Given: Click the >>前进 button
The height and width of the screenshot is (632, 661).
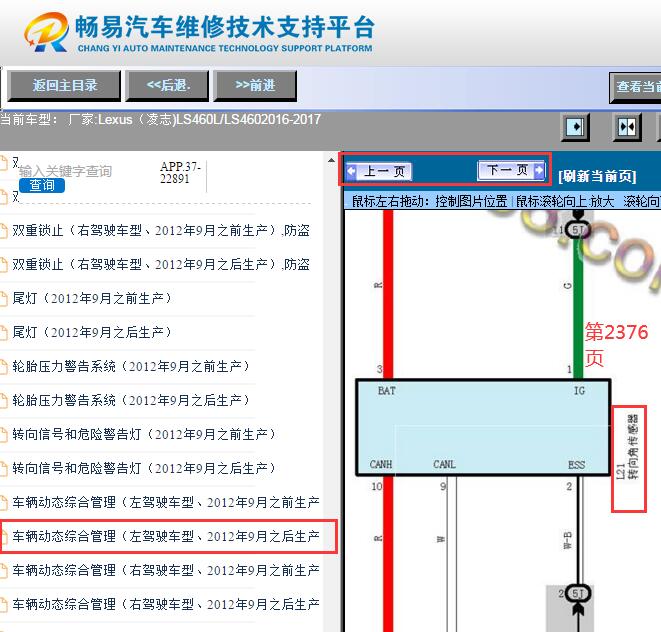Looking at the screenshot, I should (x=255, y=86).
